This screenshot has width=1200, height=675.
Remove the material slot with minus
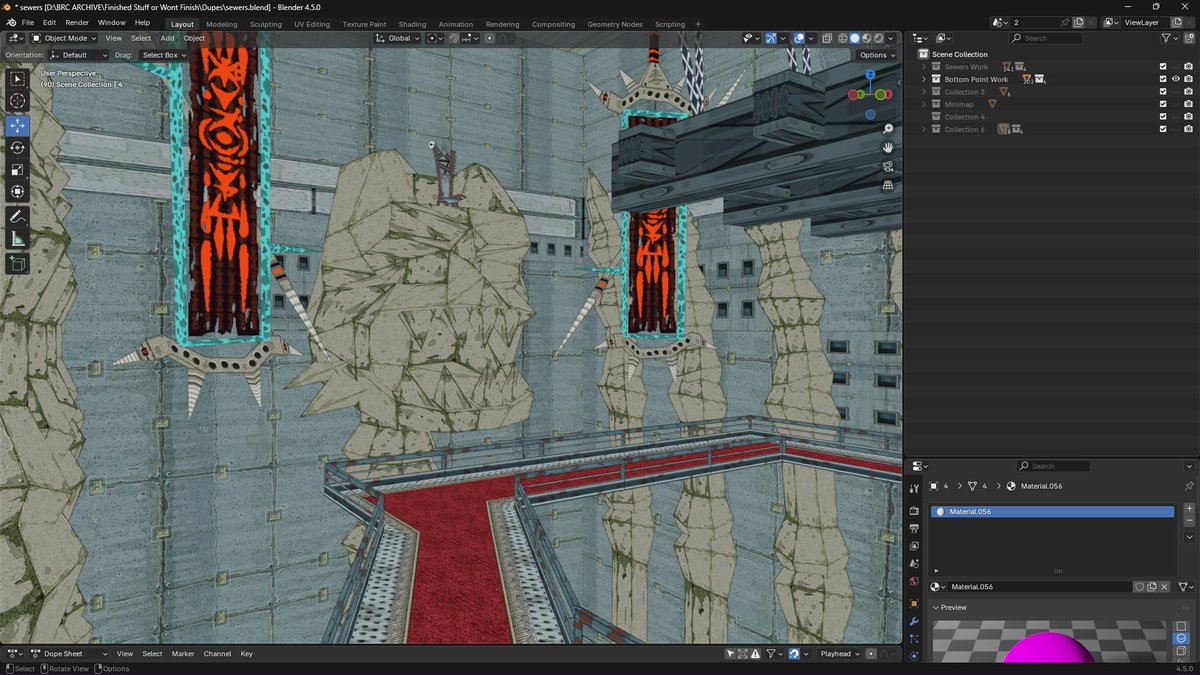tap(1189, 521)
